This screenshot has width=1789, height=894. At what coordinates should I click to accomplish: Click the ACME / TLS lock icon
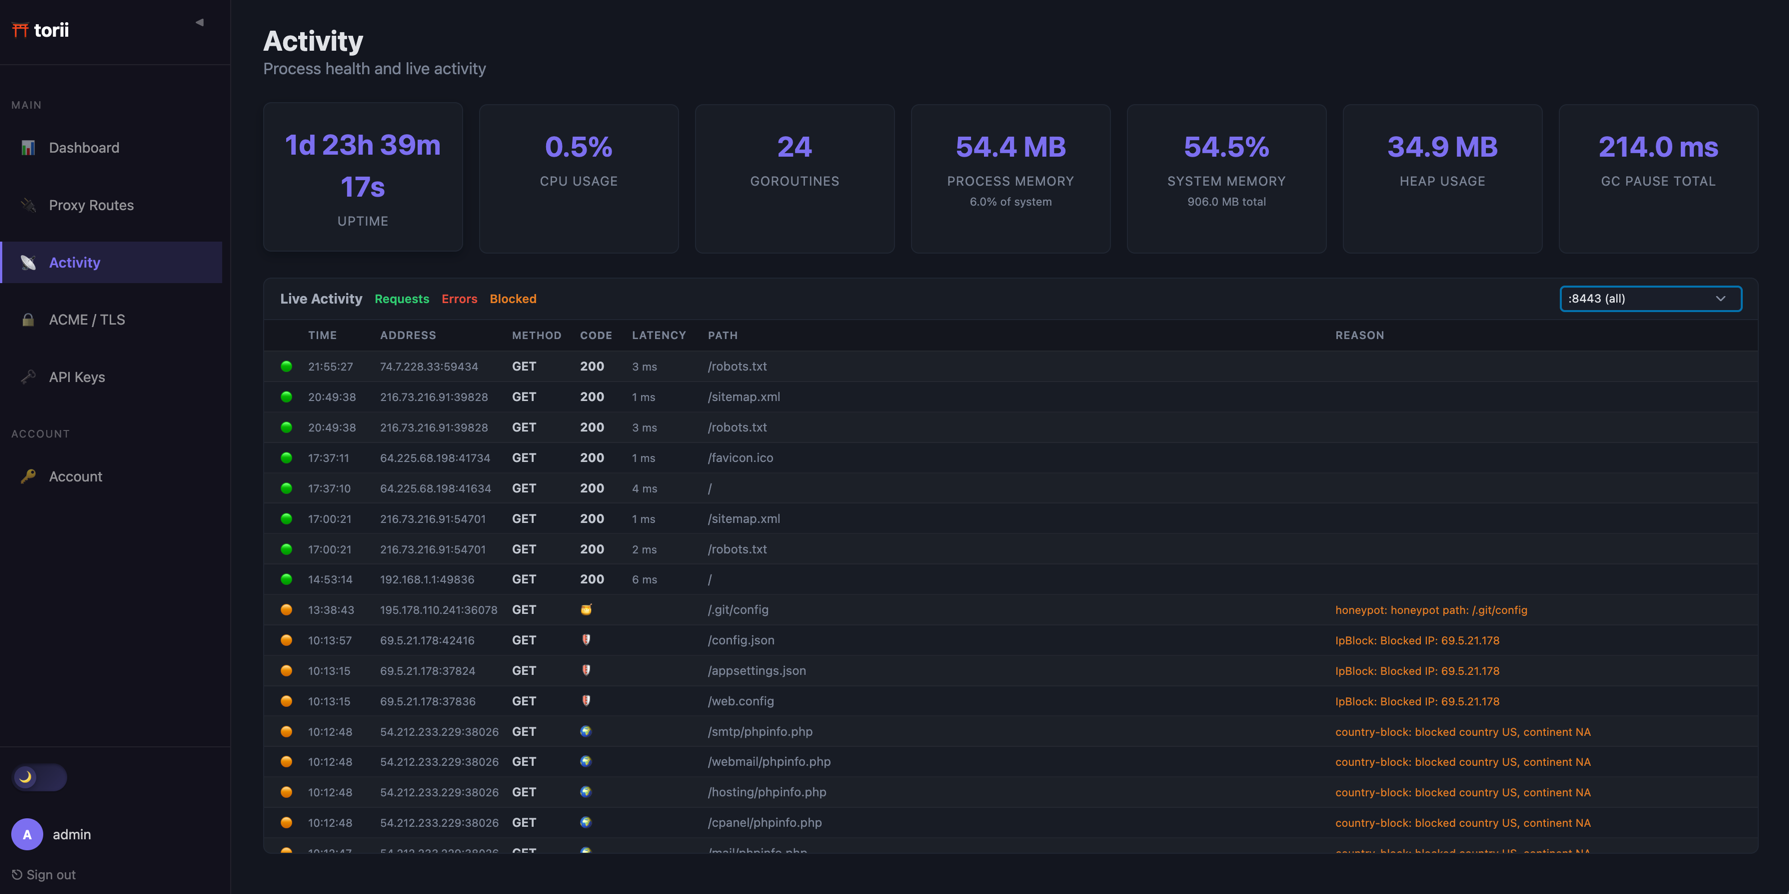28,320
